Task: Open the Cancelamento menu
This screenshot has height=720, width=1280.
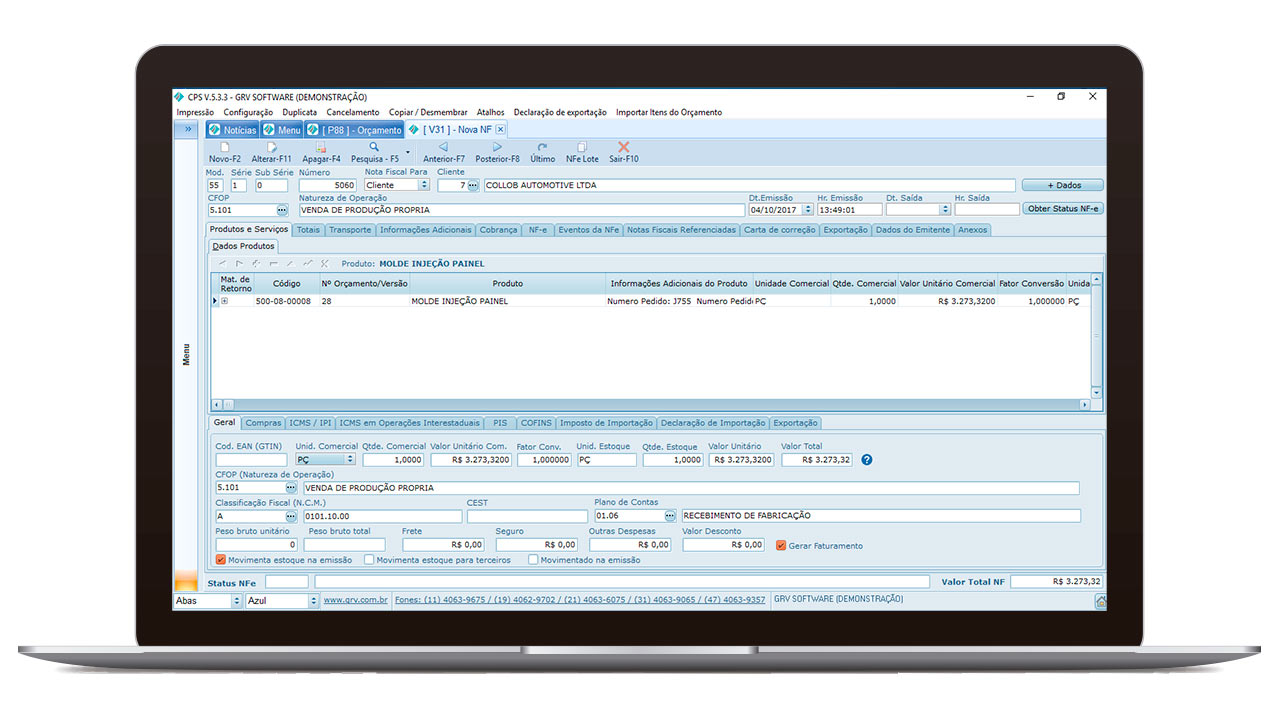Action: 353,113
